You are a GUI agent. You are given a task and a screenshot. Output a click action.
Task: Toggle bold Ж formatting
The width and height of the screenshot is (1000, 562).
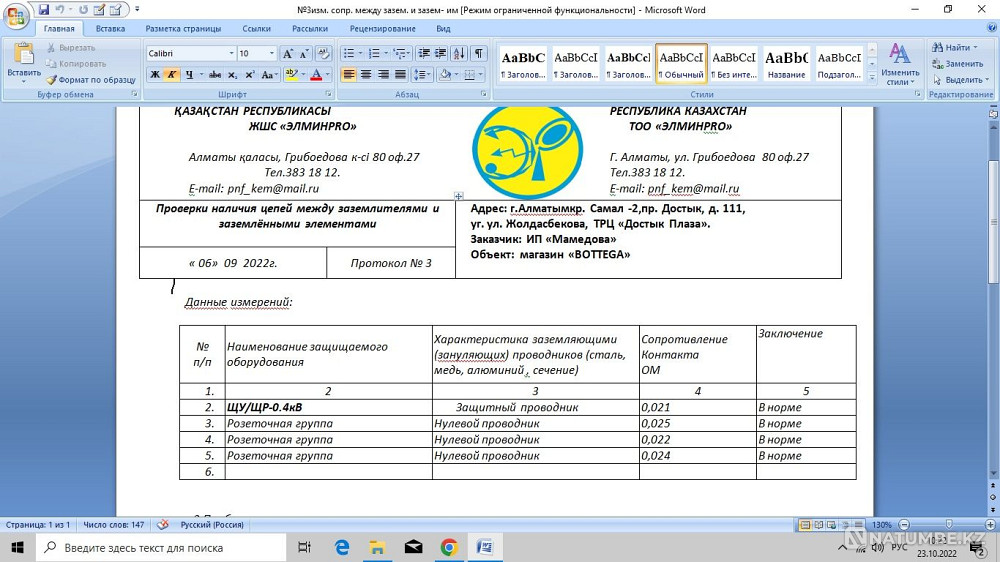(x=155, y=75)
